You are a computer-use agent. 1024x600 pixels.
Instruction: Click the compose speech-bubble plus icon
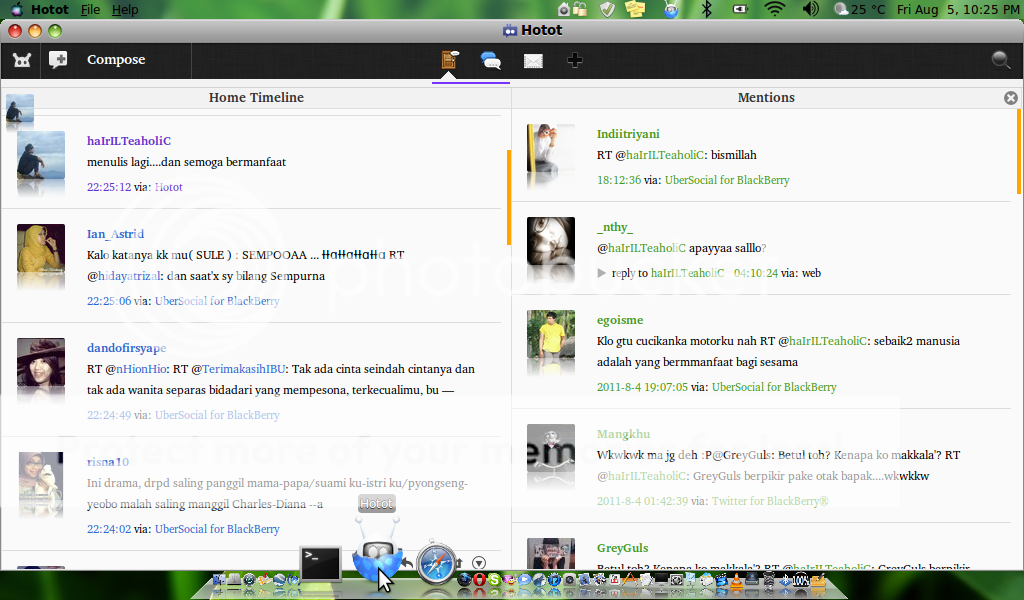[58, 60]
